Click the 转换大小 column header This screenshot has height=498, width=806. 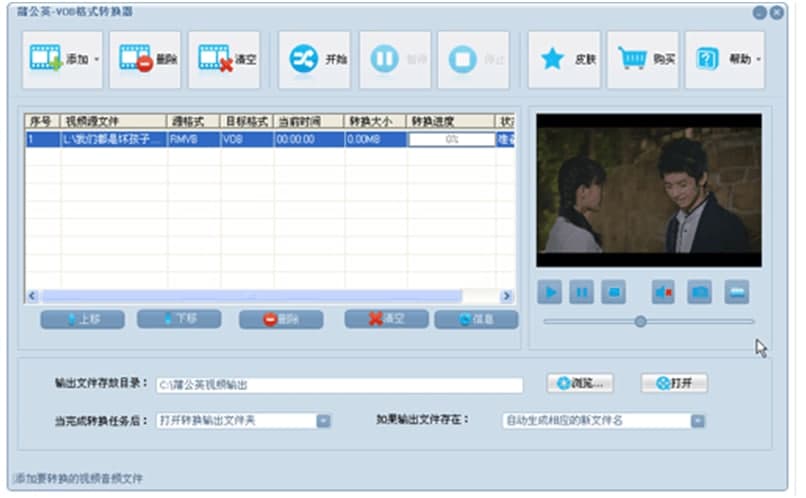click(375, 121)
